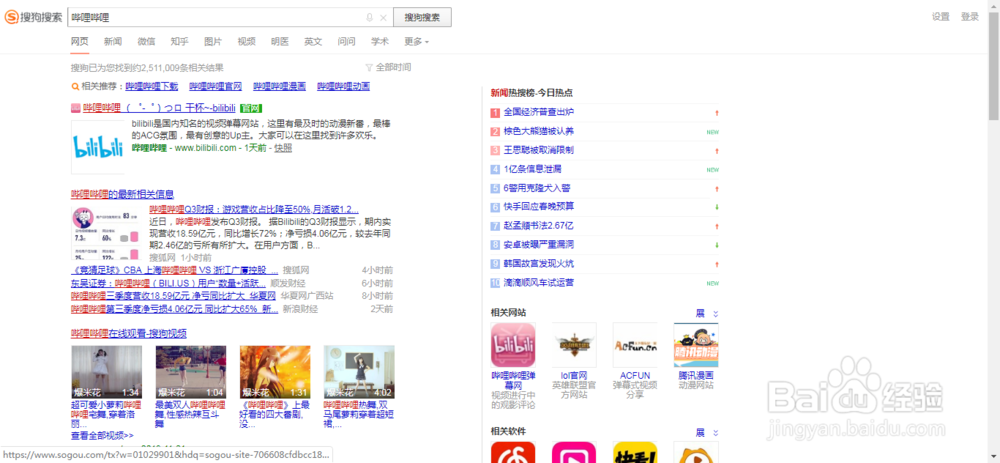The image size is (1000, 463).
Task: Click related suggestion 哔哩哔哩下载
Action: tap(152, 86)
